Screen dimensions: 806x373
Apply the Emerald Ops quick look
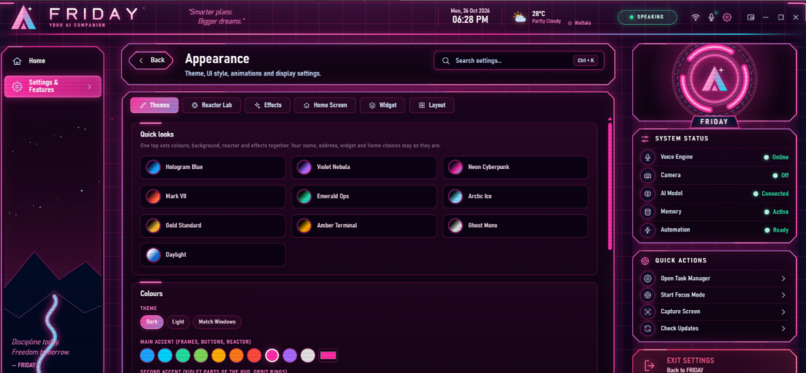tap(364, 196)
